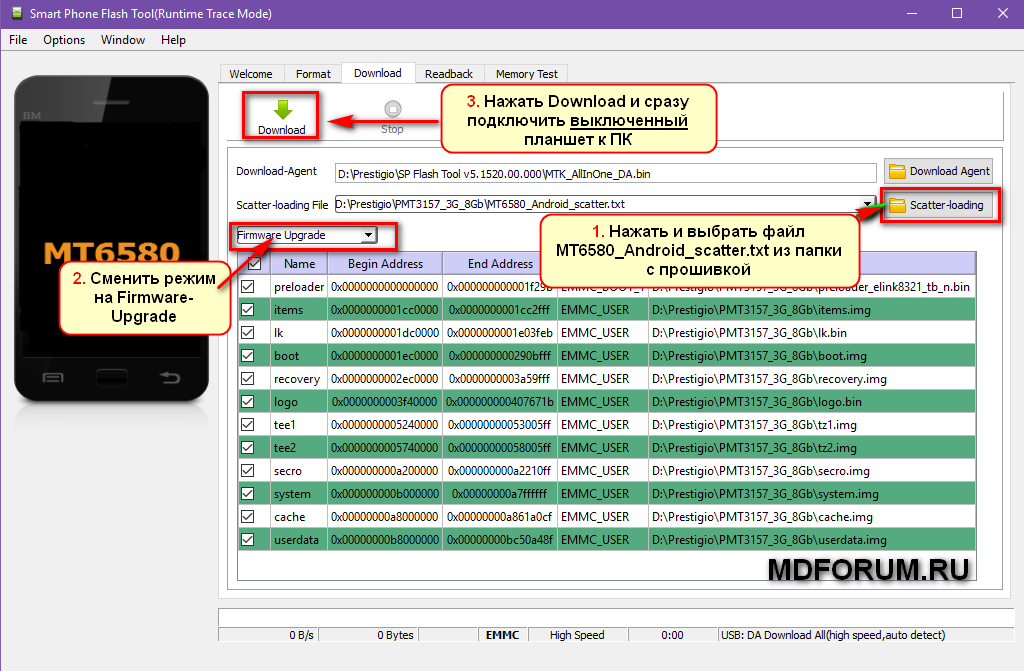Uncheck the tee2 partition checkbox
The image size is (1024, 671).
(x=248, y=448)
